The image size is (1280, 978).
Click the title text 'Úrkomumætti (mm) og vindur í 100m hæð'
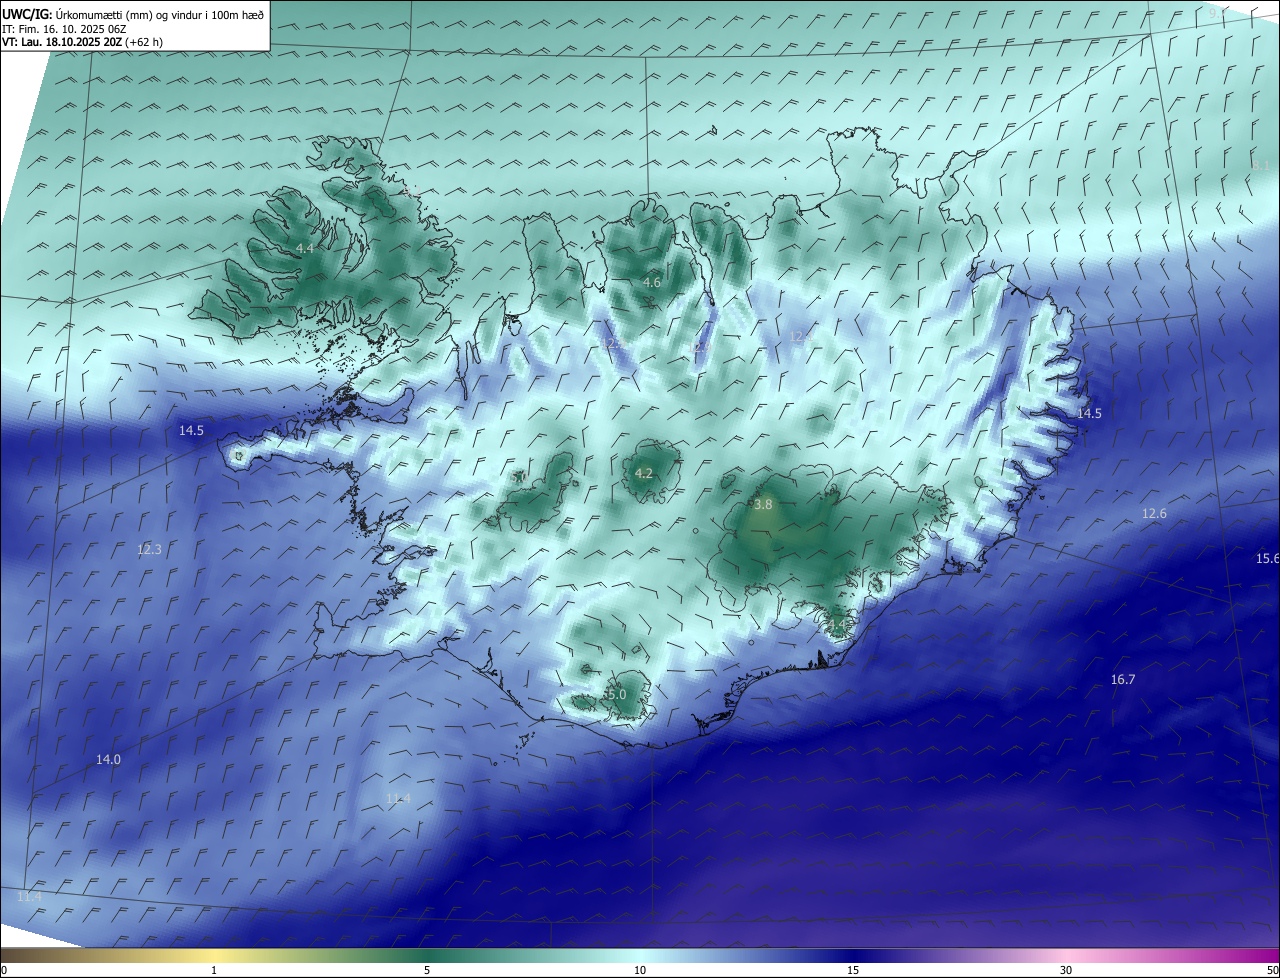pyautogui.click(x=160, y=14)
